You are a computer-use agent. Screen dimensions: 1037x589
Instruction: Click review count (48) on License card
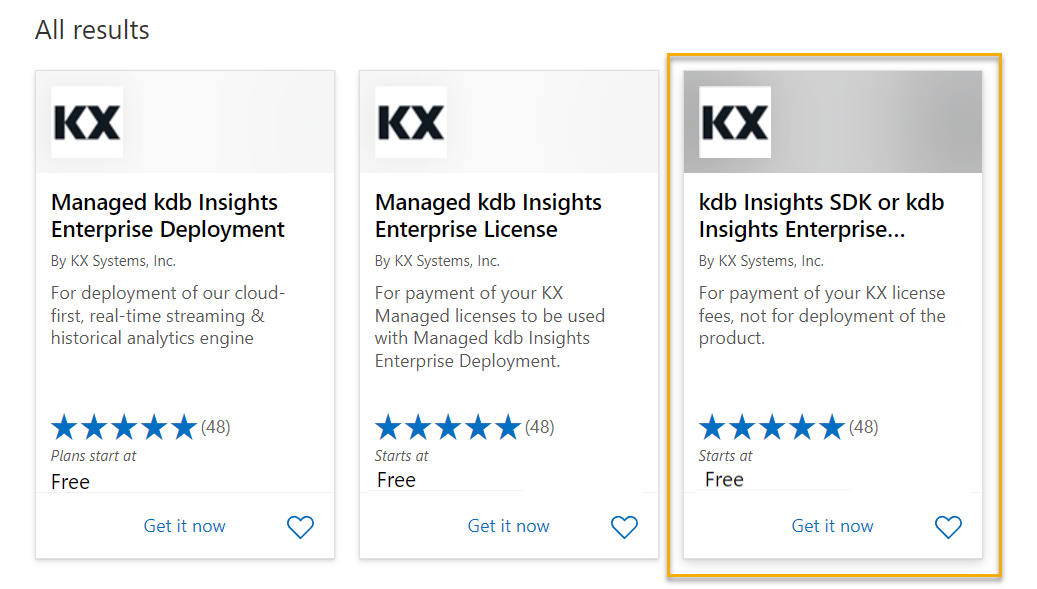(540, 427)
